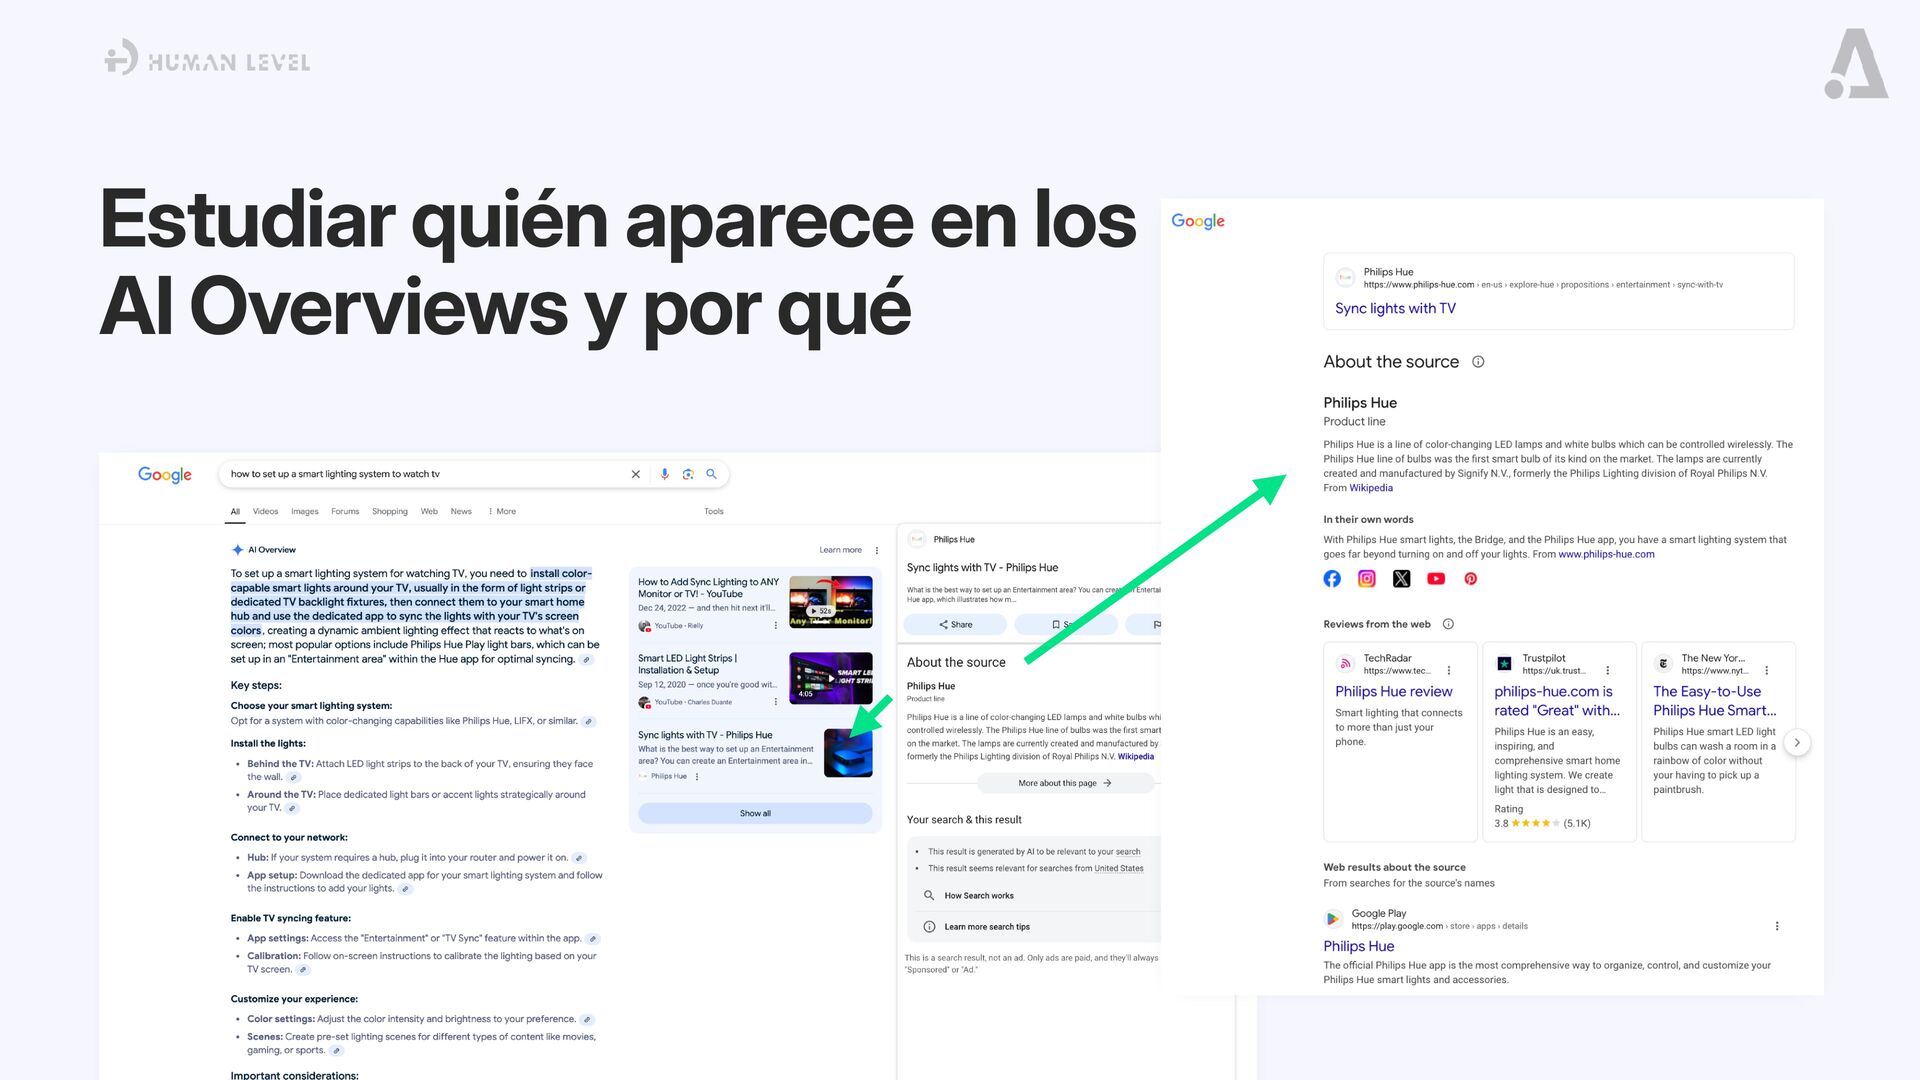1920x1080 pixels.
Task: Click the Google Lens camera icon
Action: pos(688,474)
